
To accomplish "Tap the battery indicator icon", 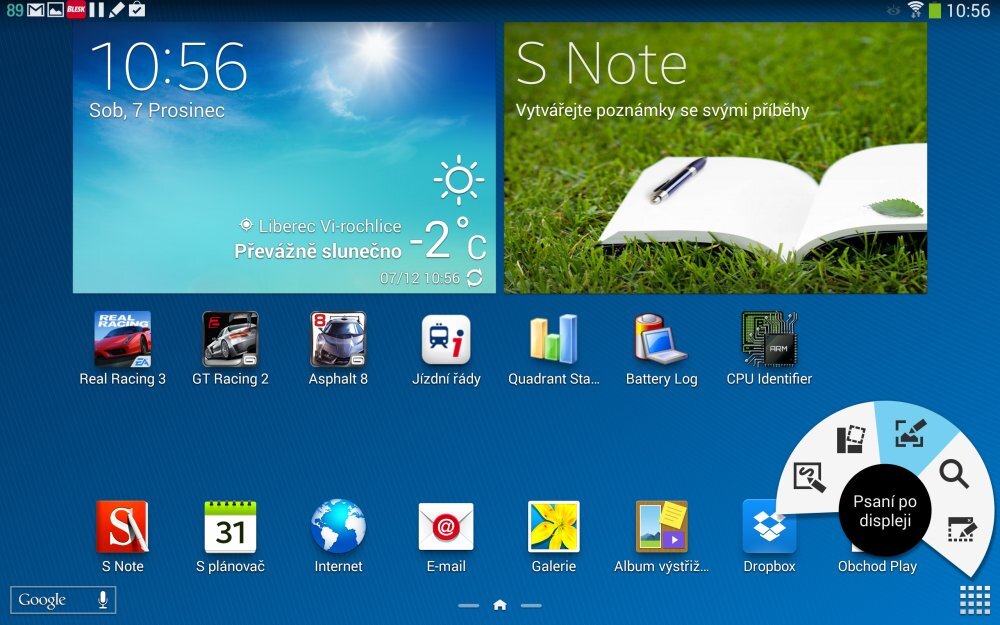I will point(935,10).
